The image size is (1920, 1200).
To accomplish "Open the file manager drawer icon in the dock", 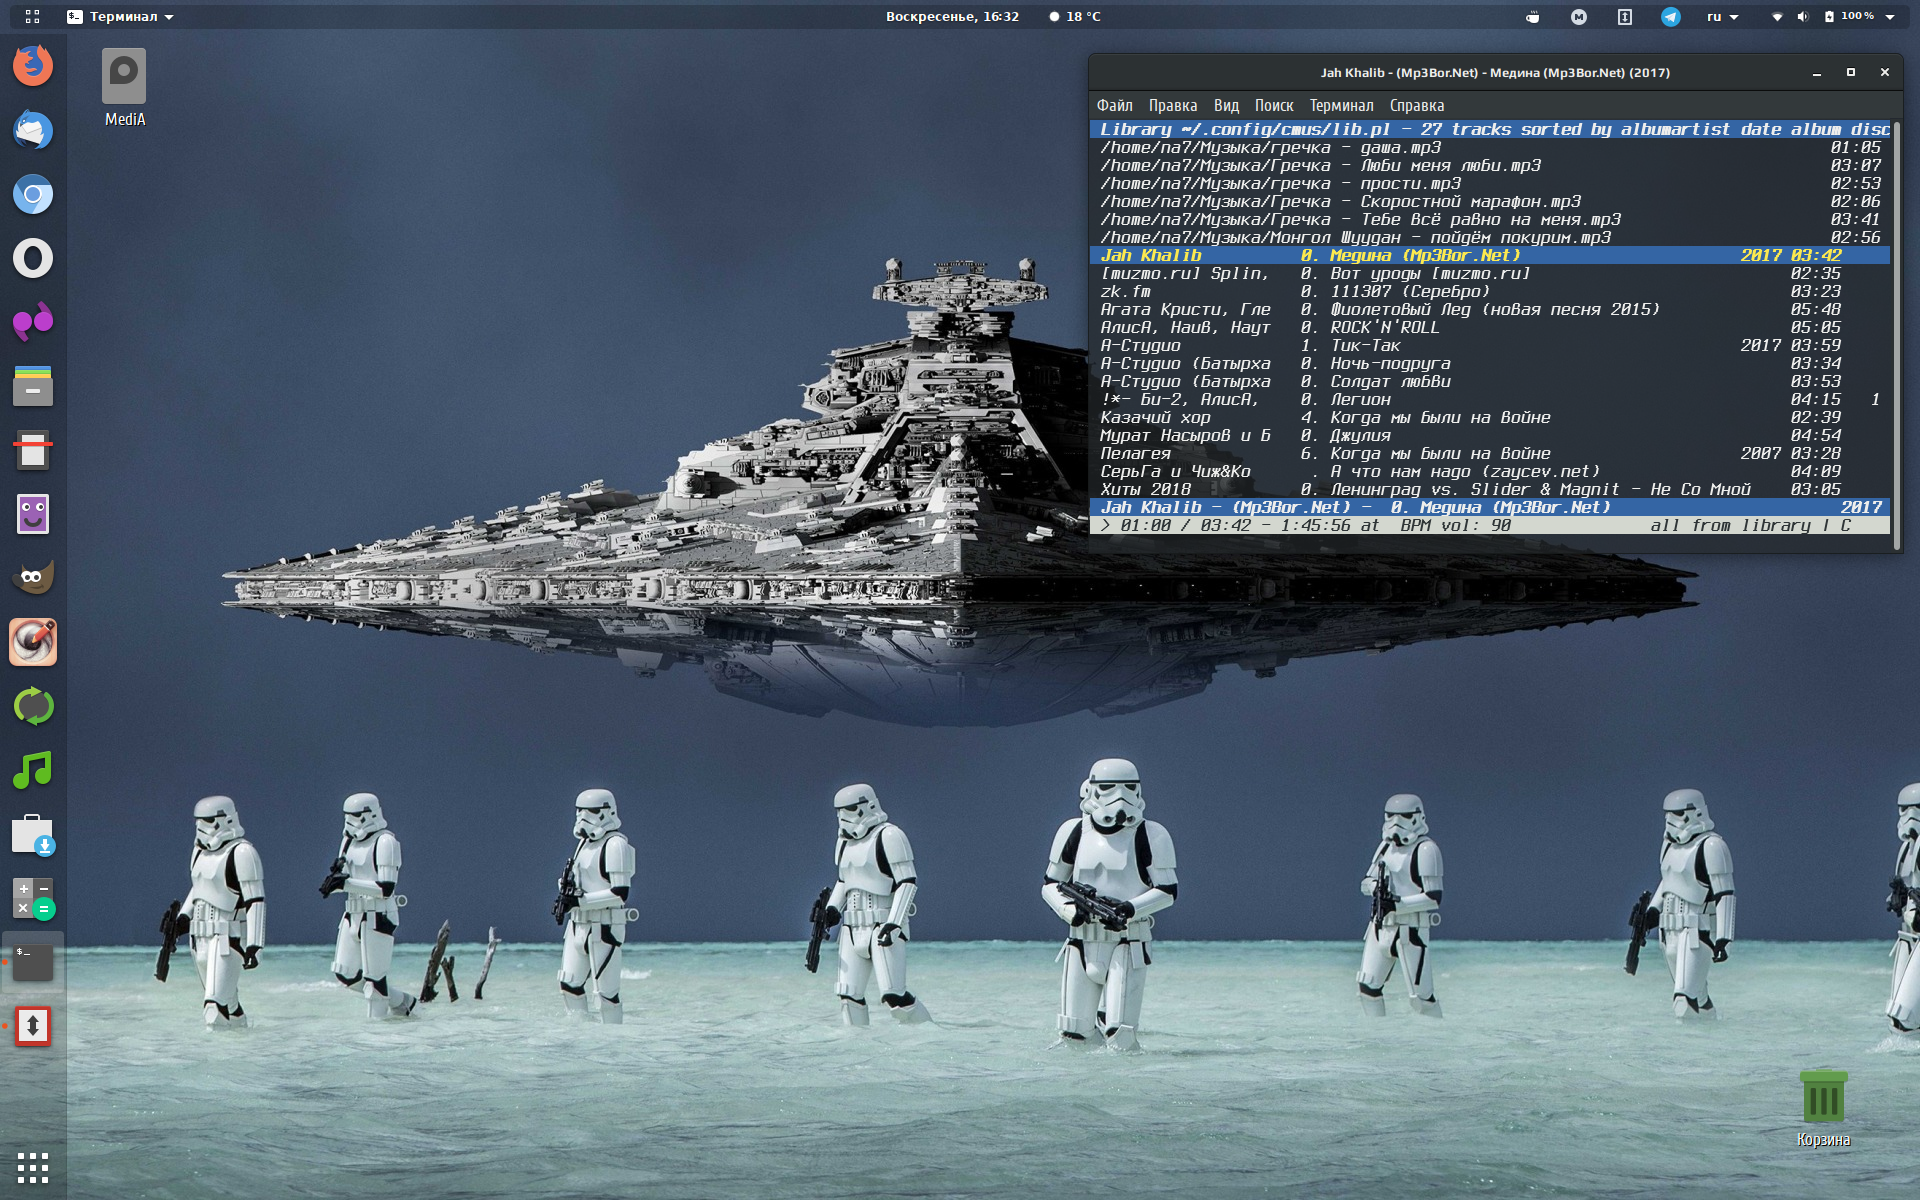I will click(x=33, y=386).
